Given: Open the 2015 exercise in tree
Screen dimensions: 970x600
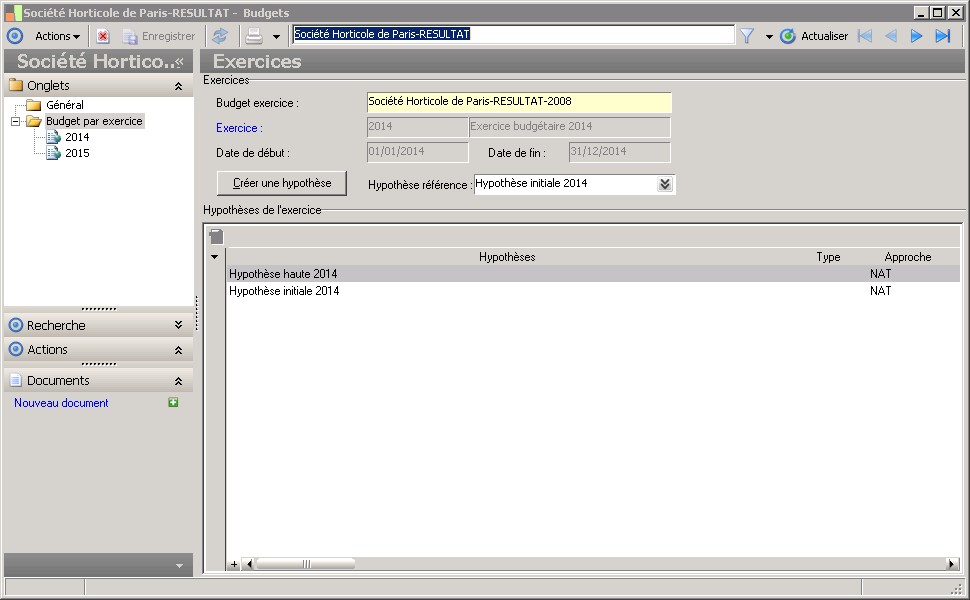Looking at the screenshot, I should (77, 153).
